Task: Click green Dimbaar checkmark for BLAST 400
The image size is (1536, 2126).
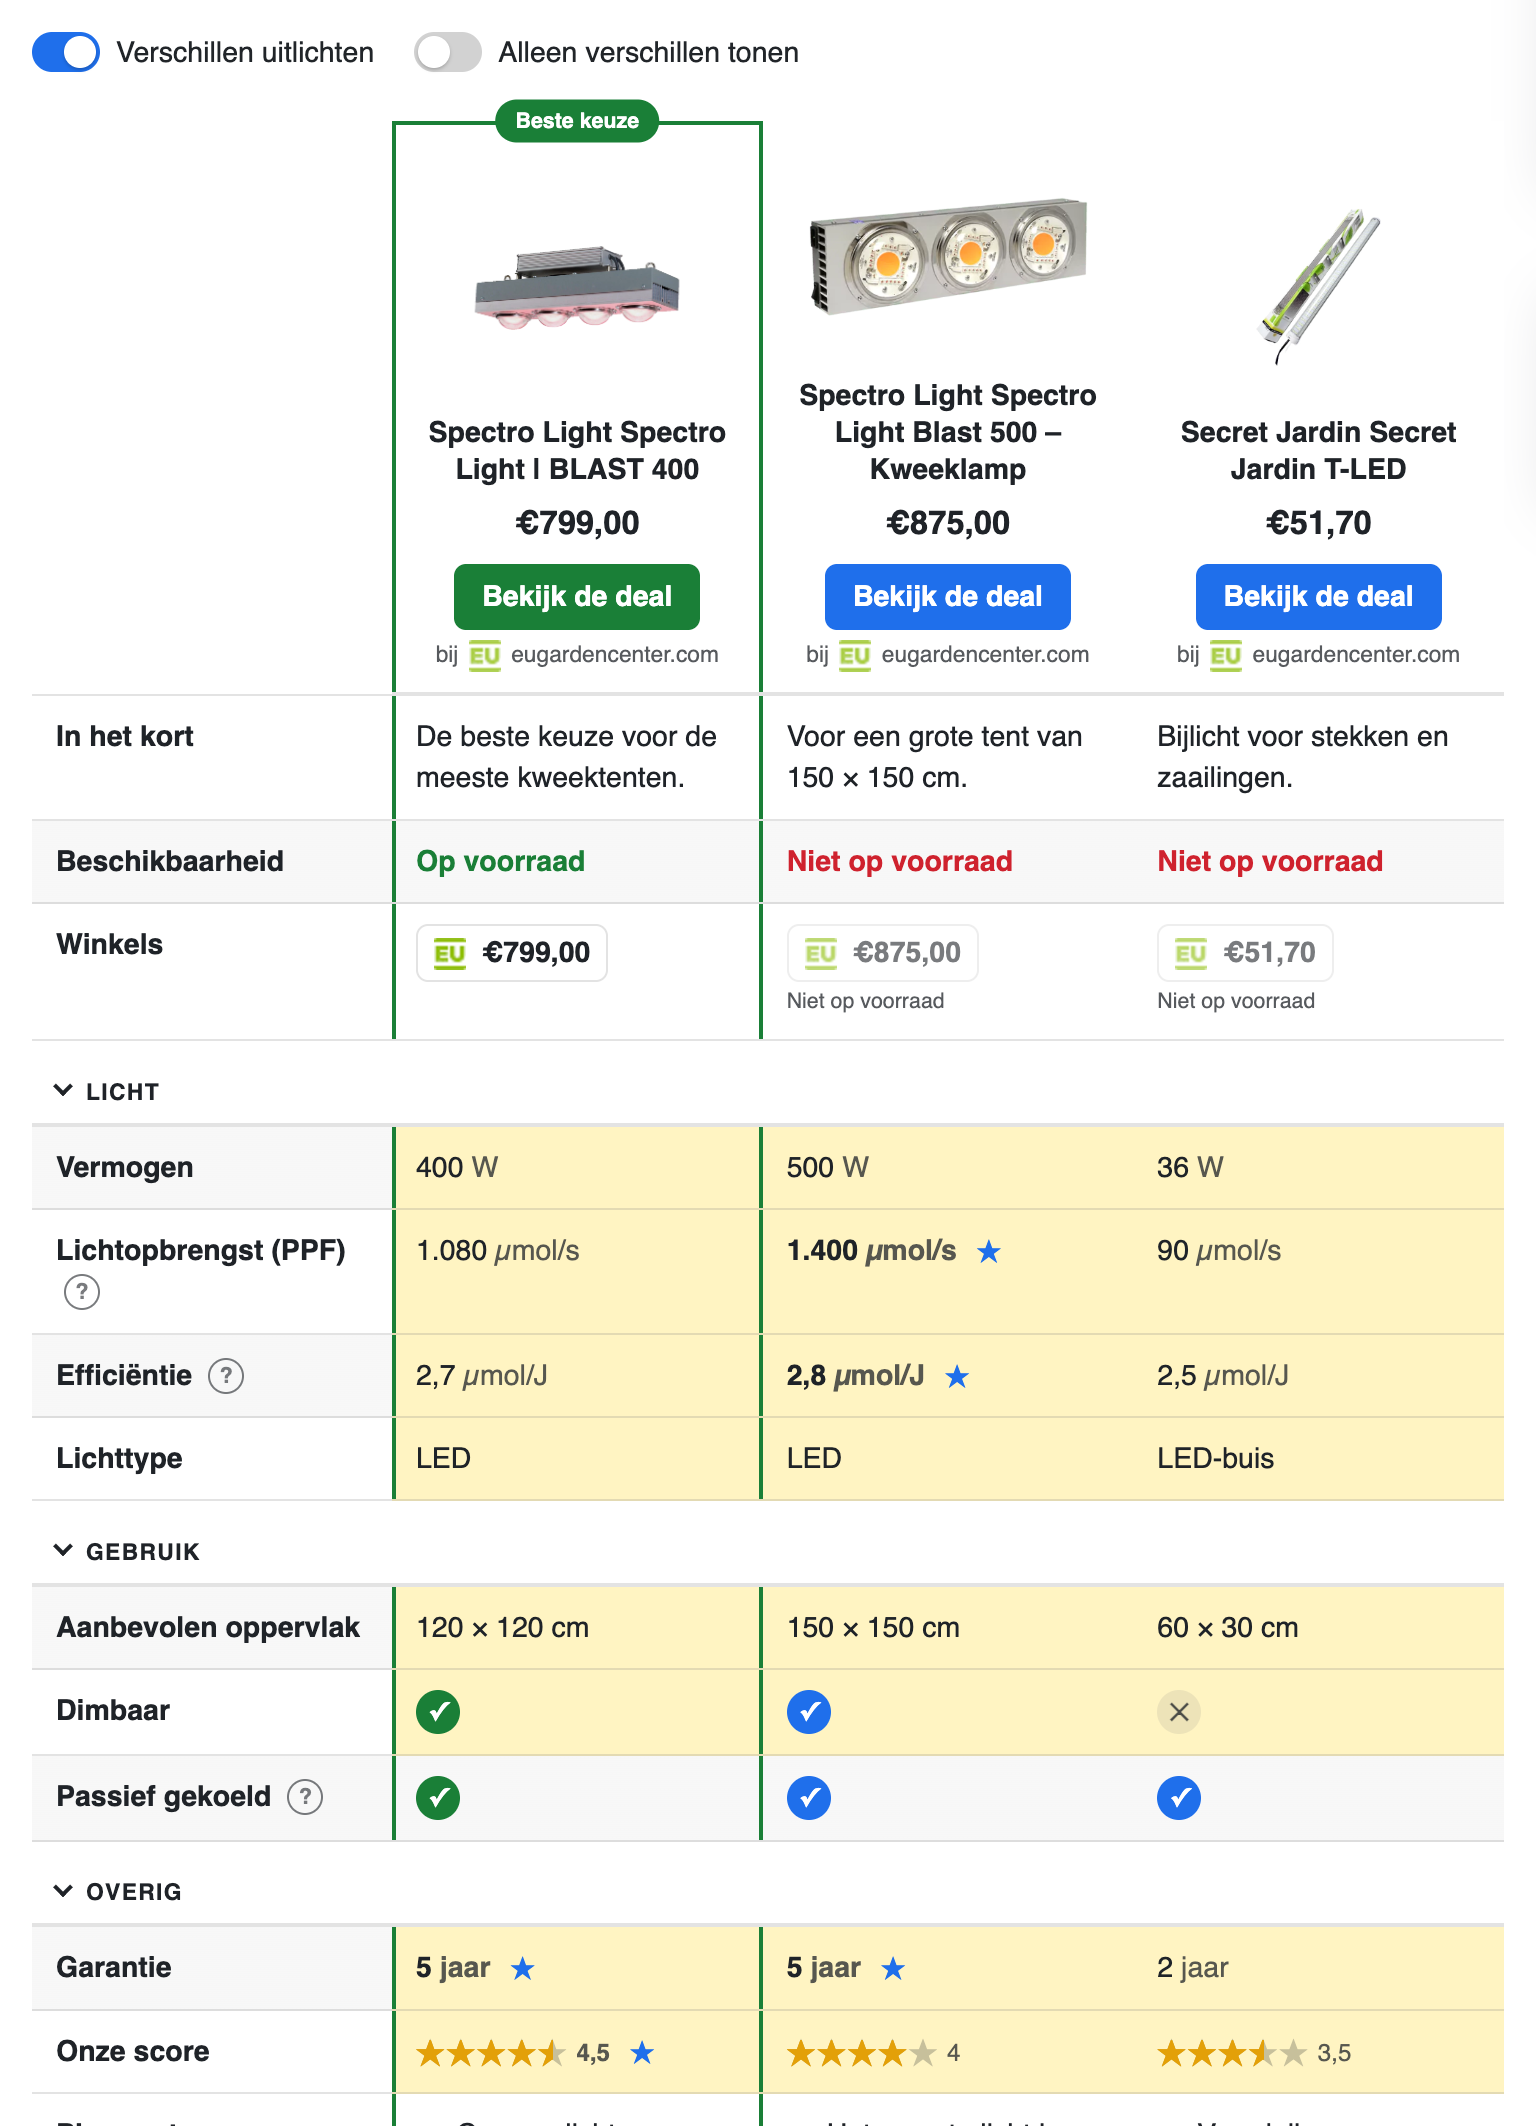Action: point(438,1712)
